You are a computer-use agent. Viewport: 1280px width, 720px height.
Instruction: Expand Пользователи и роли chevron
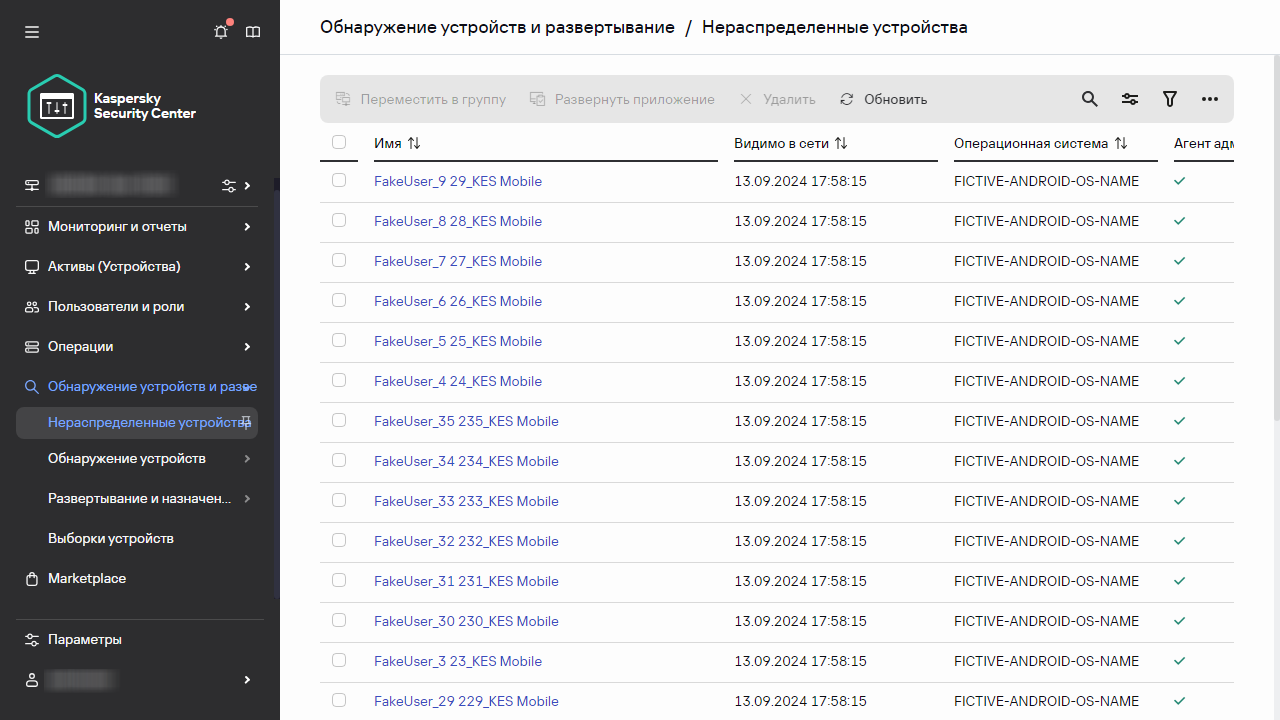point(247,307)
